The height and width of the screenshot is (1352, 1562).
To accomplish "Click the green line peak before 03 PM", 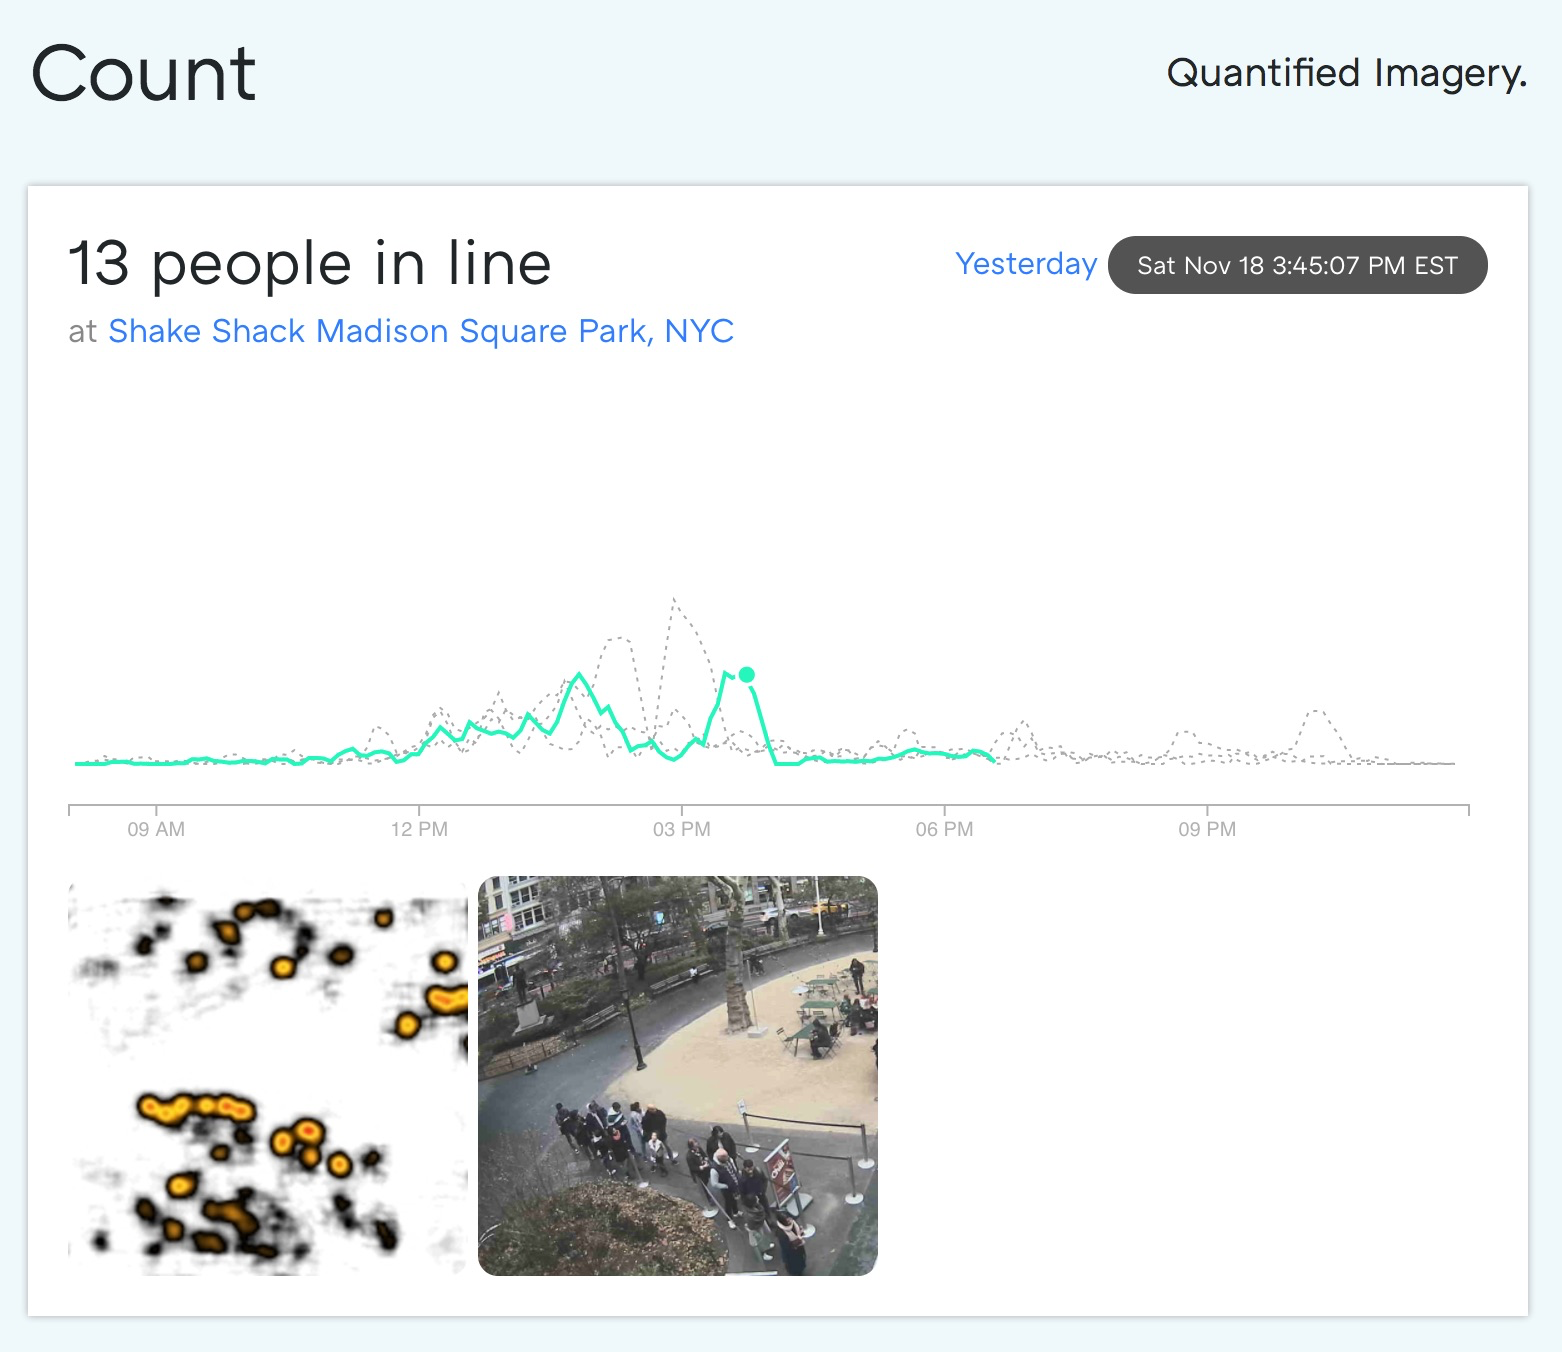I will coord(578,675).
